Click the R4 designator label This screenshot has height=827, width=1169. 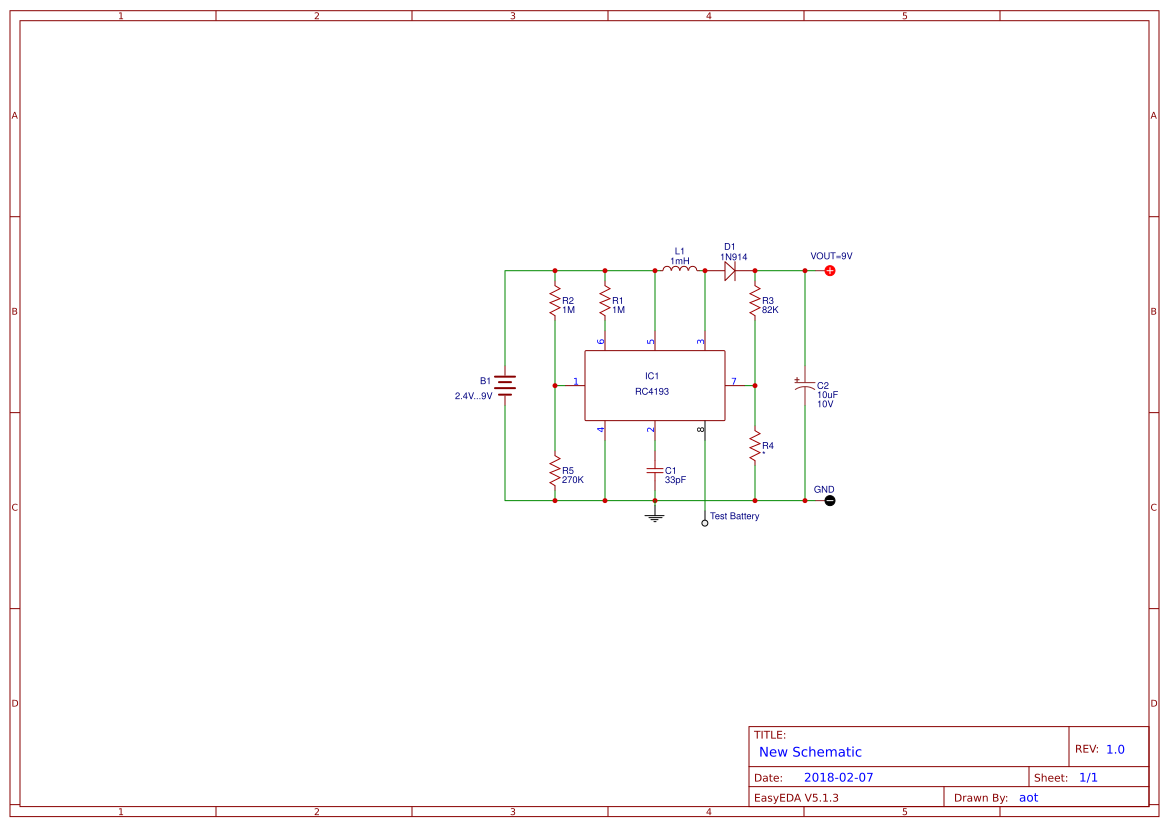[768, 445]
